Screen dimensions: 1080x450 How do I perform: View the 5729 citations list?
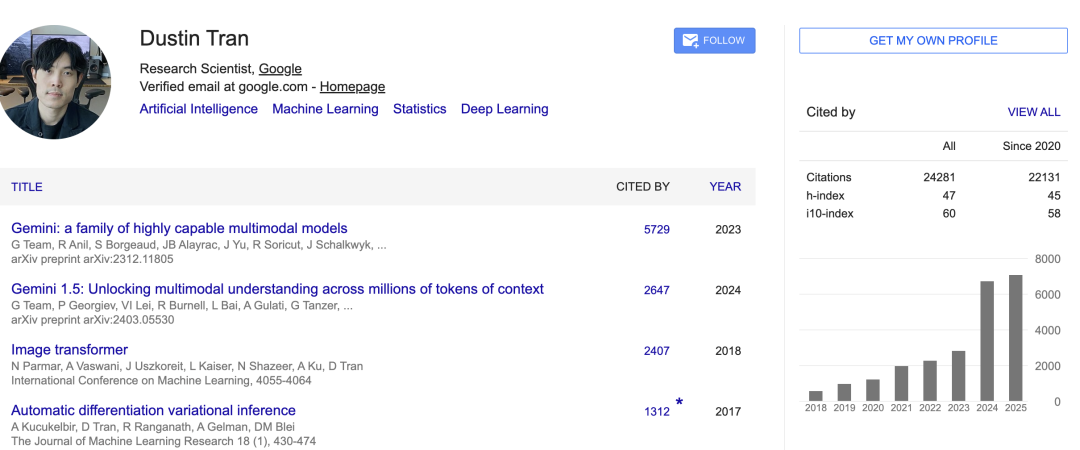click(656, 229)
